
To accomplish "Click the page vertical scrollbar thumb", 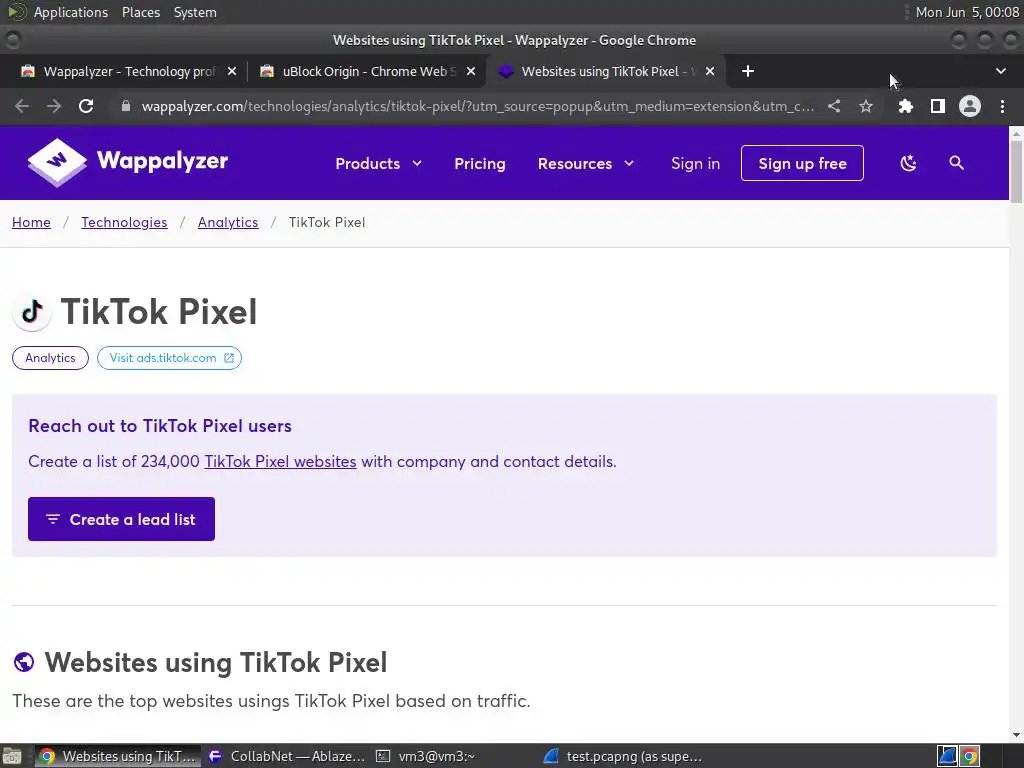I will point(1016,172).
